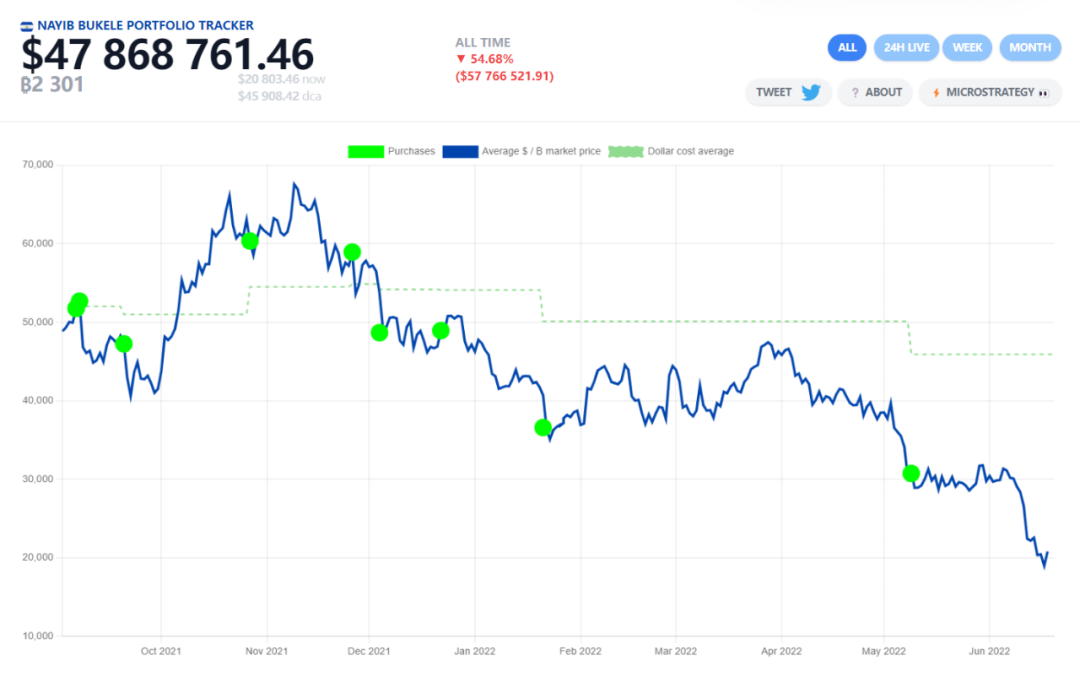The width and height of the screenshot is (1080, 688).
Task: Click the question mark icon beside About
Action: [x=855, y=92]
